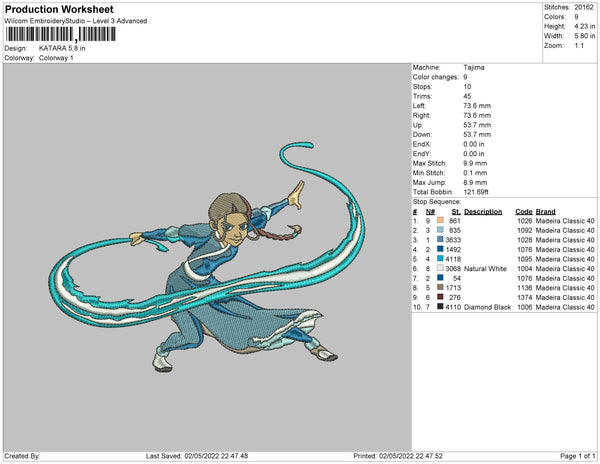Click the 'Description' column header
The image size is (600, 464).
tap(483, 212)
